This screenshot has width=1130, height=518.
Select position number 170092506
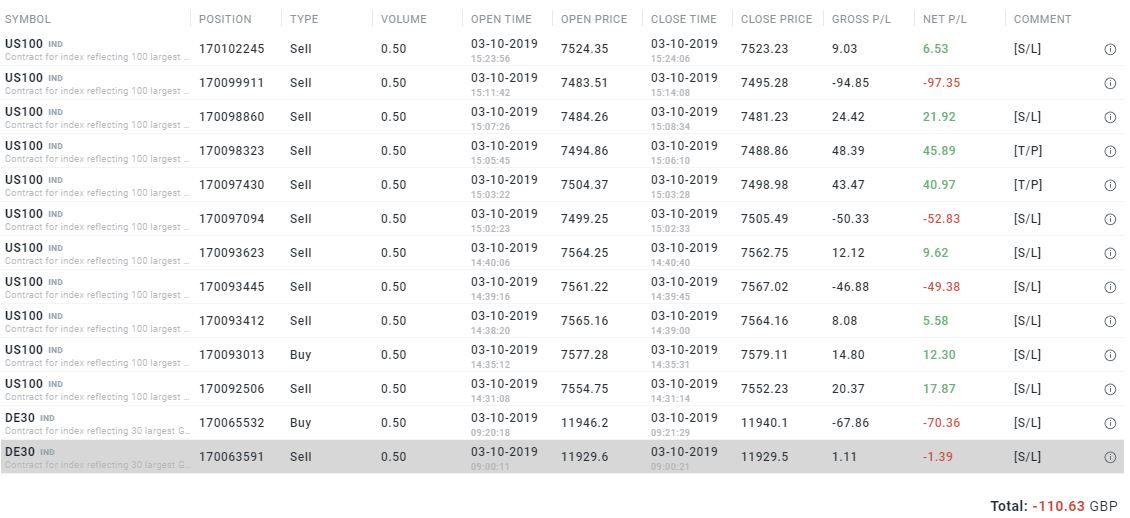[x=231, y=389]
